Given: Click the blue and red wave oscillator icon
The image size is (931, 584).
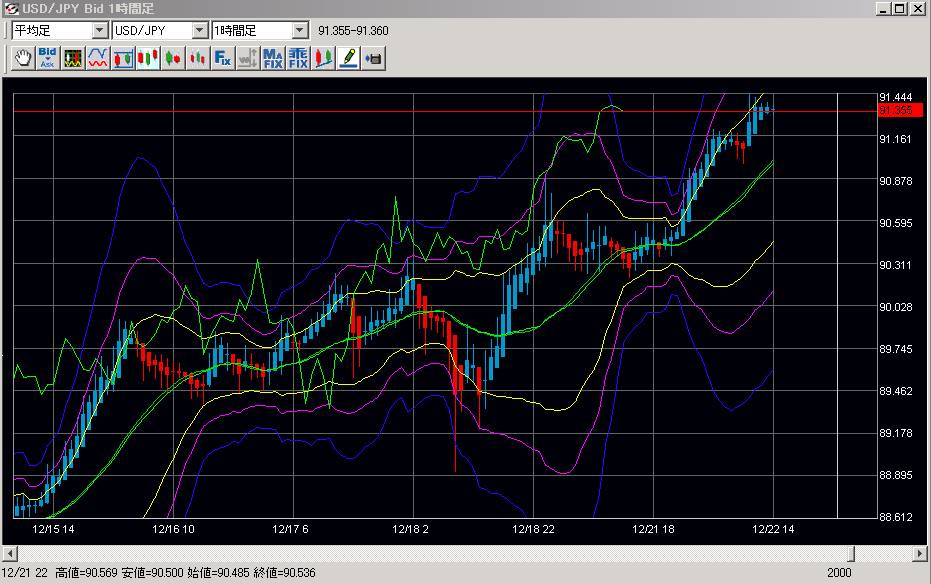Looking at the screenshot, I should coord(98,58).
